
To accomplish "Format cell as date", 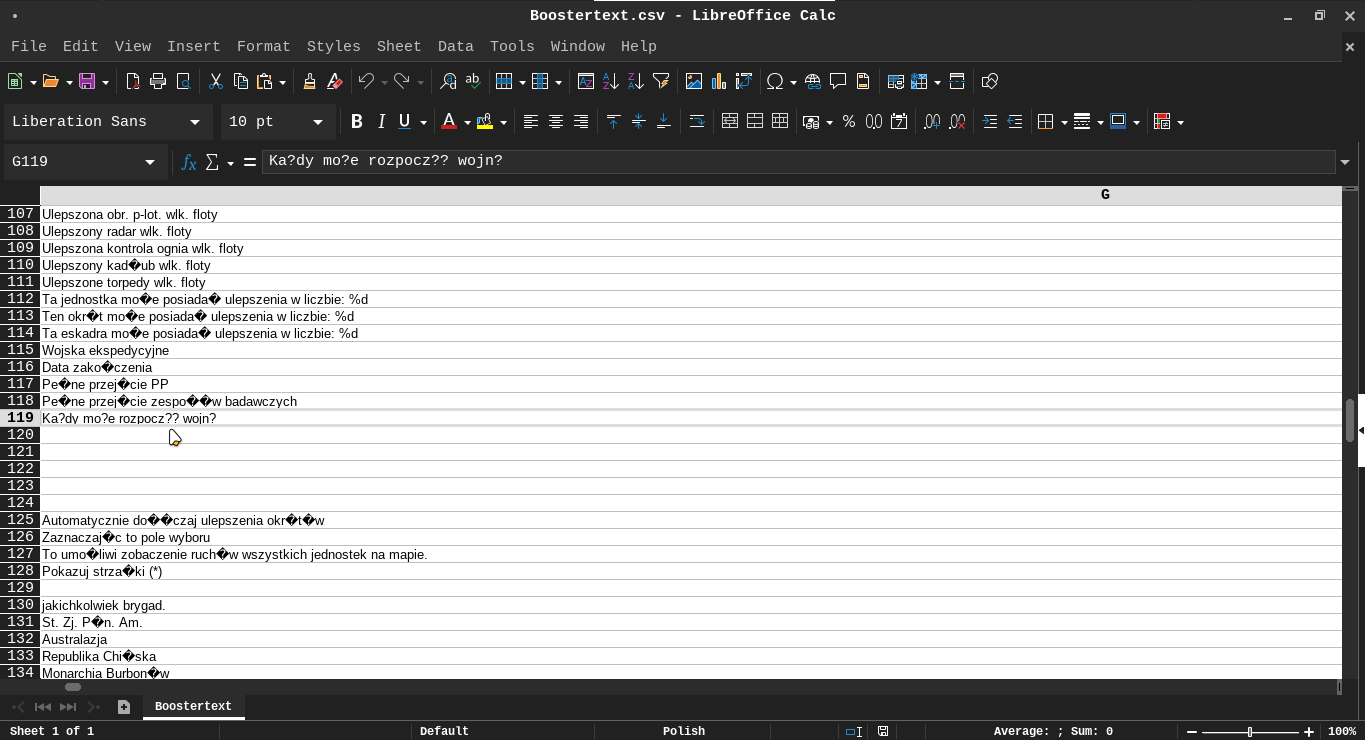I will click(x=899, y=122).
